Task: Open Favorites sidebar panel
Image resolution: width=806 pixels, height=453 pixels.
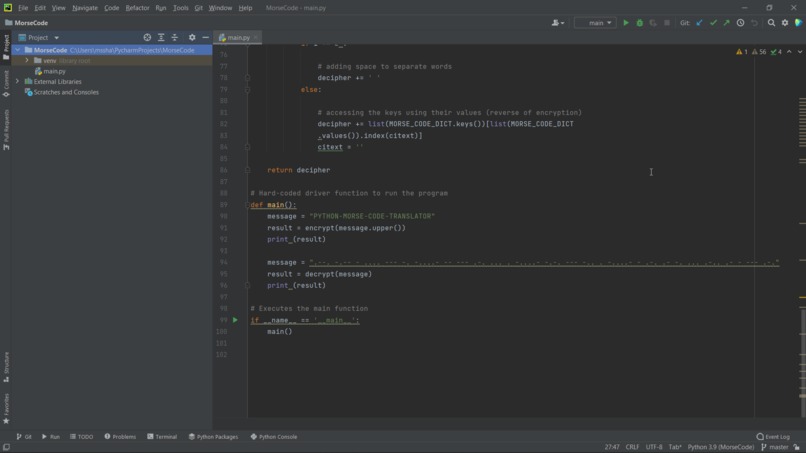Action: point(6,409)
